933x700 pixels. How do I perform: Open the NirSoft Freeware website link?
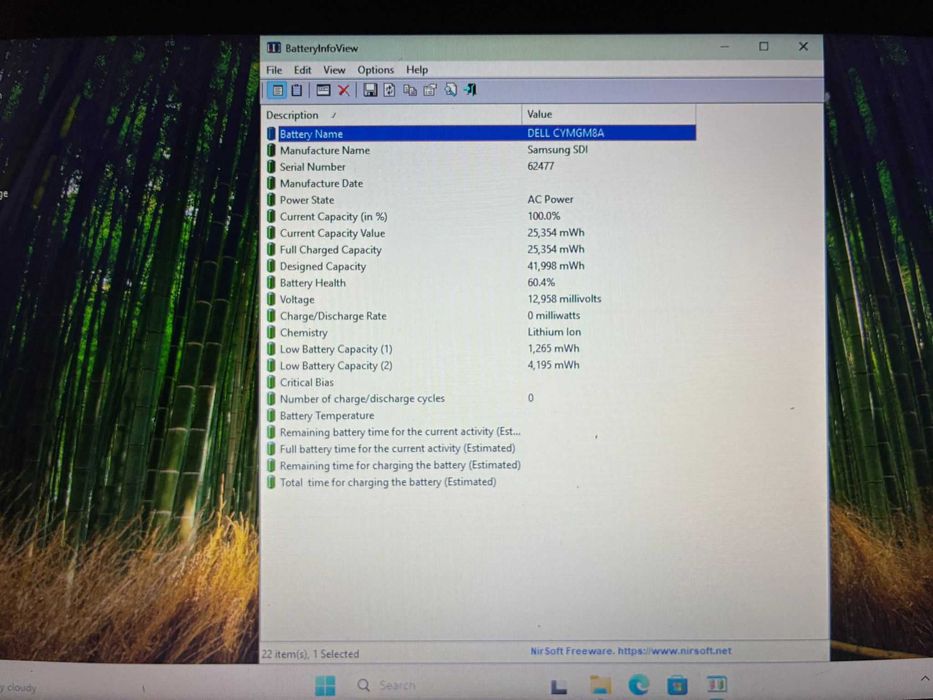coord(631,651)
